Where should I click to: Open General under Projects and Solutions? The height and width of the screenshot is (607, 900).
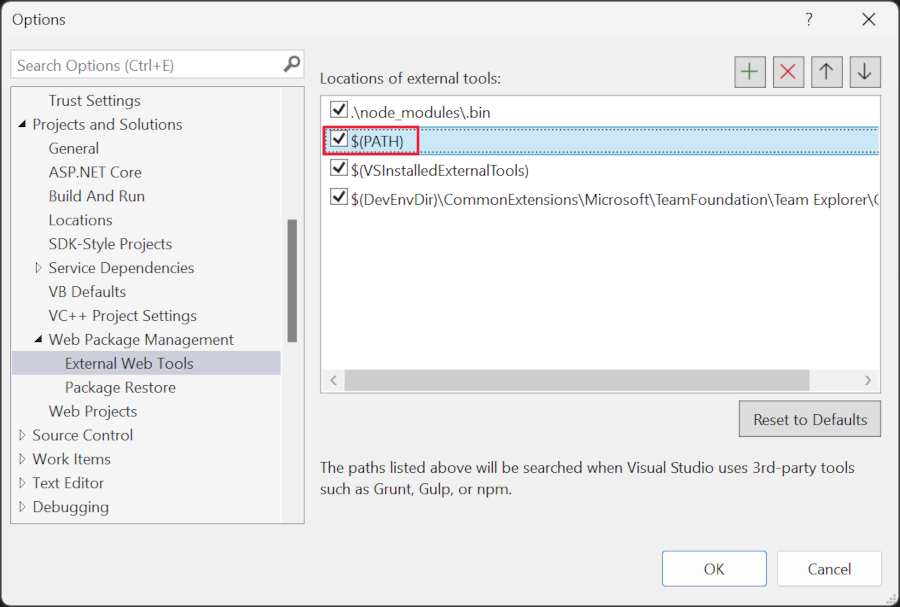[x=73, y=148]
